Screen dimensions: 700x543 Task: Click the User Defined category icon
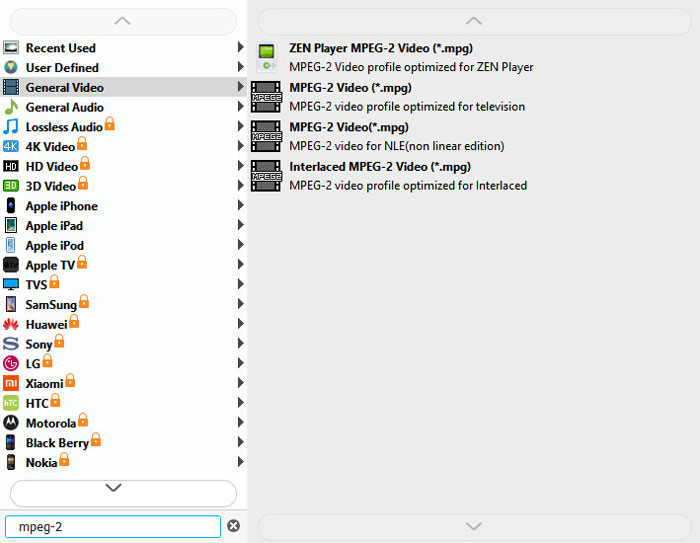(x=11, y=67)
